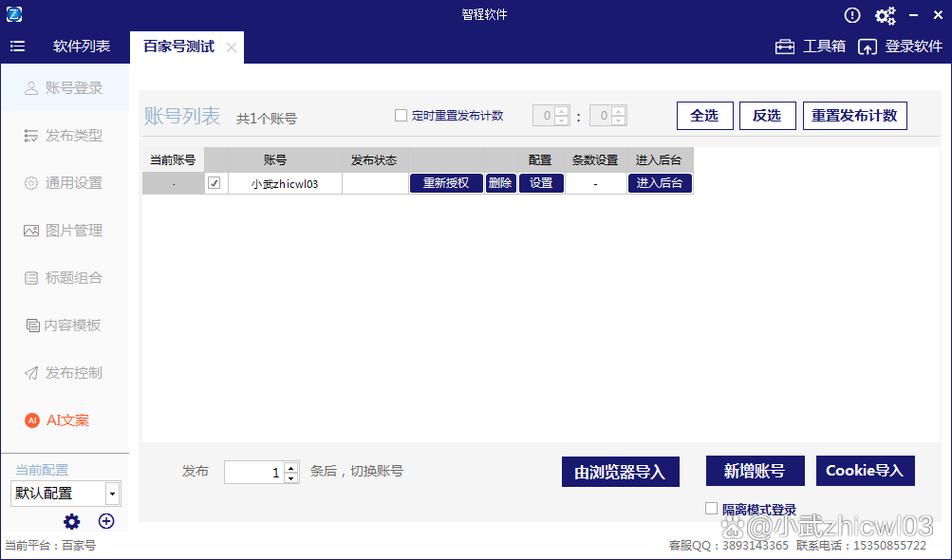Viewport: 952px width, 560px height.
Task: Click the 全选 button
Action: [705, 115]
